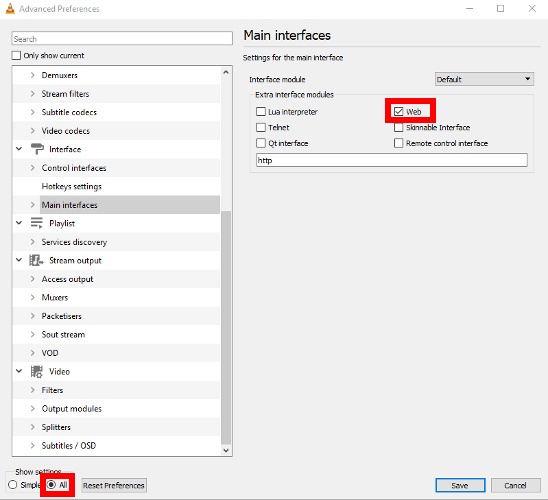548x500 pixels.
Task: Expand the Stream filters node
Action: click(x=33, y=94)
